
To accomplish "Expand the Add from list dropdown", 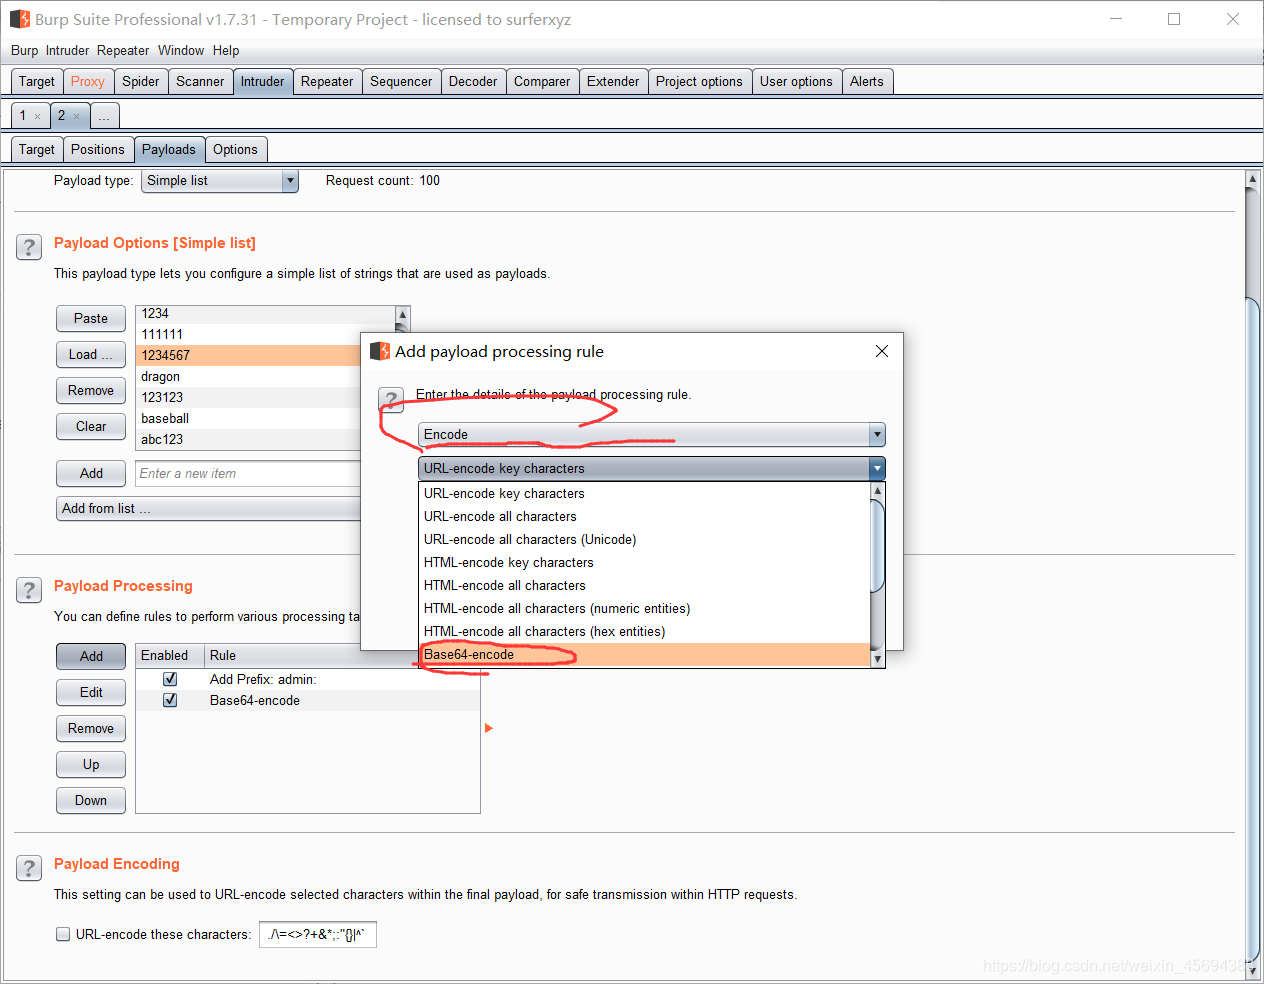I will (x=208, y=508).
